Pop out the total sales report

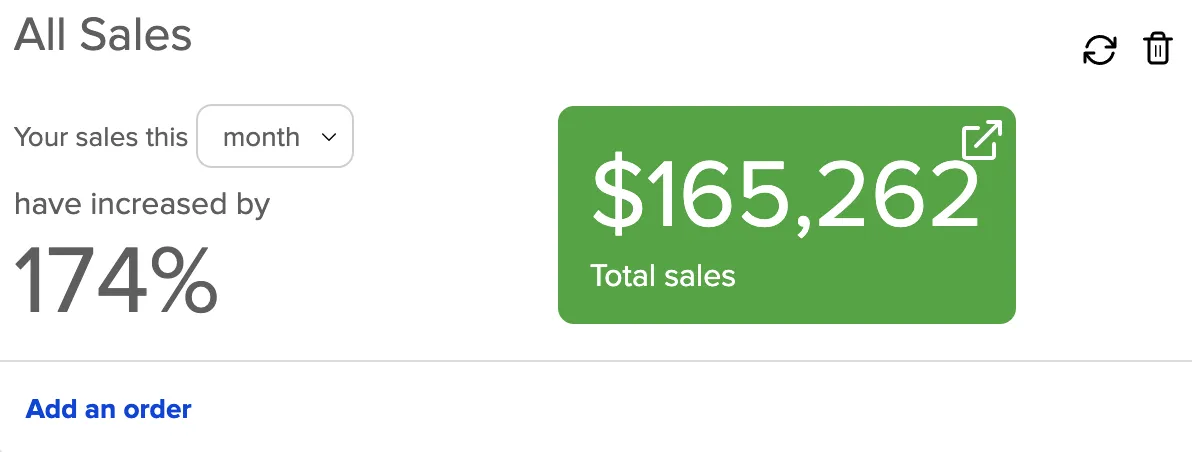980,141
